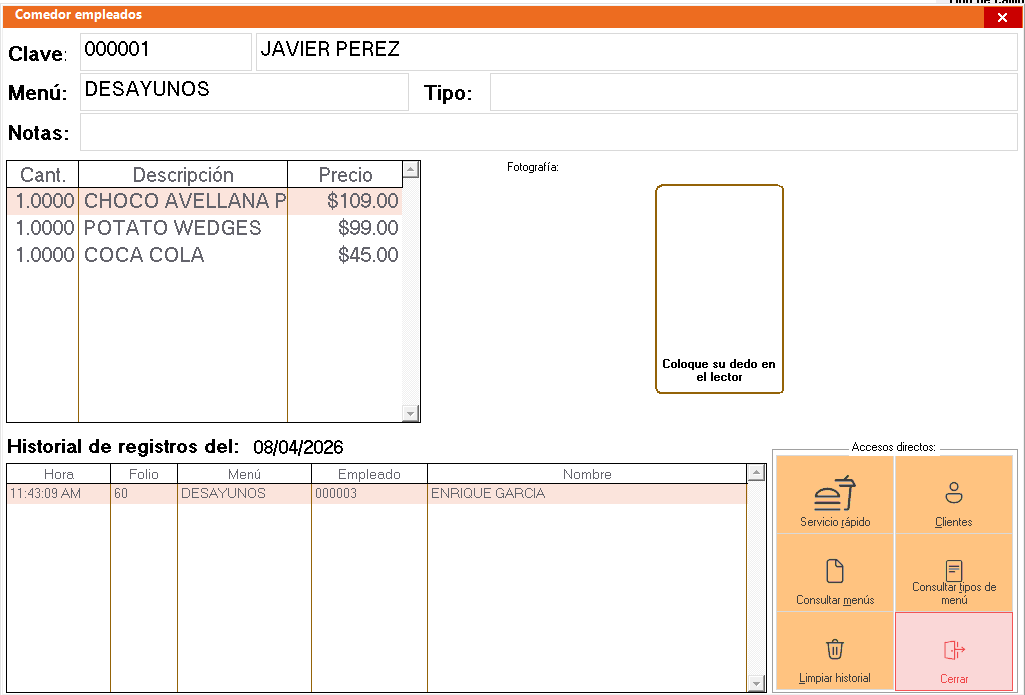Image resolution: width=1025 pixels, height=695 pixels.
Task: Click the Cant. column header
Action: pyautogui.click(x=42, y=175)
